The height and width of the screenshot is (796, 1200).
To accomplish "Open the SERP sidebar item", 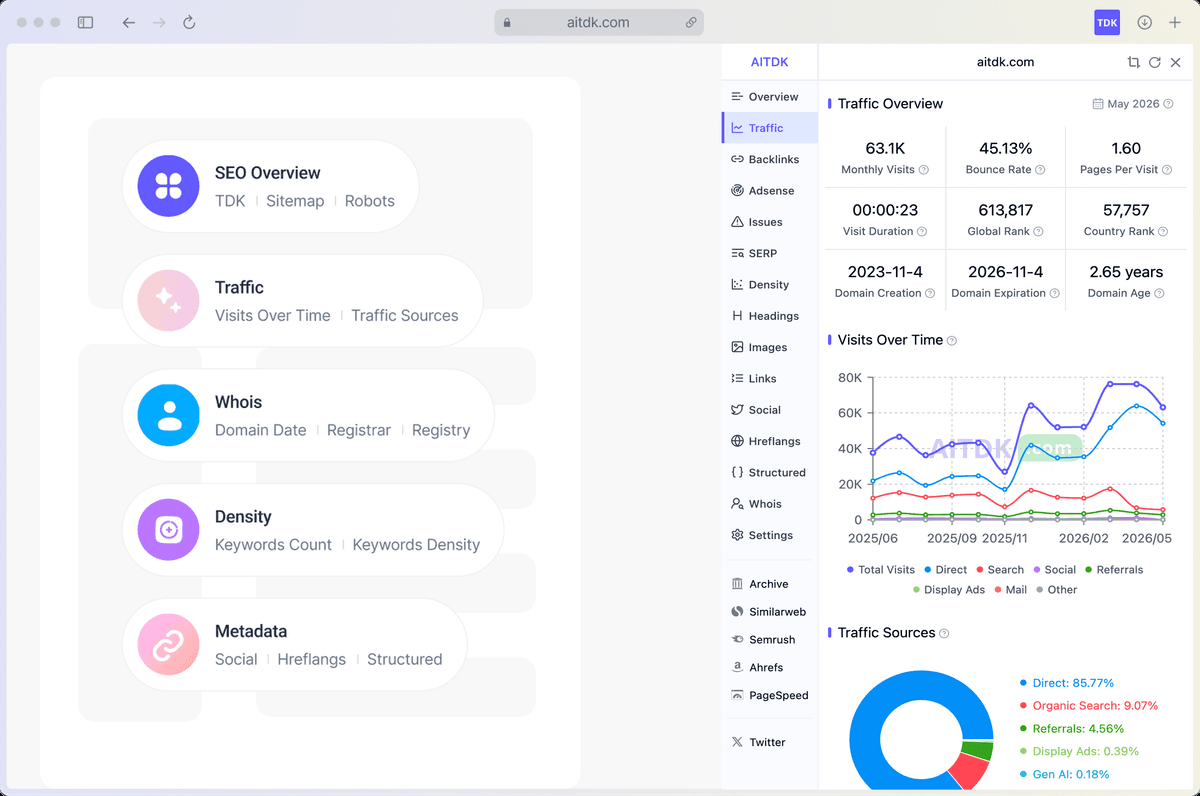I will point(769,253).
